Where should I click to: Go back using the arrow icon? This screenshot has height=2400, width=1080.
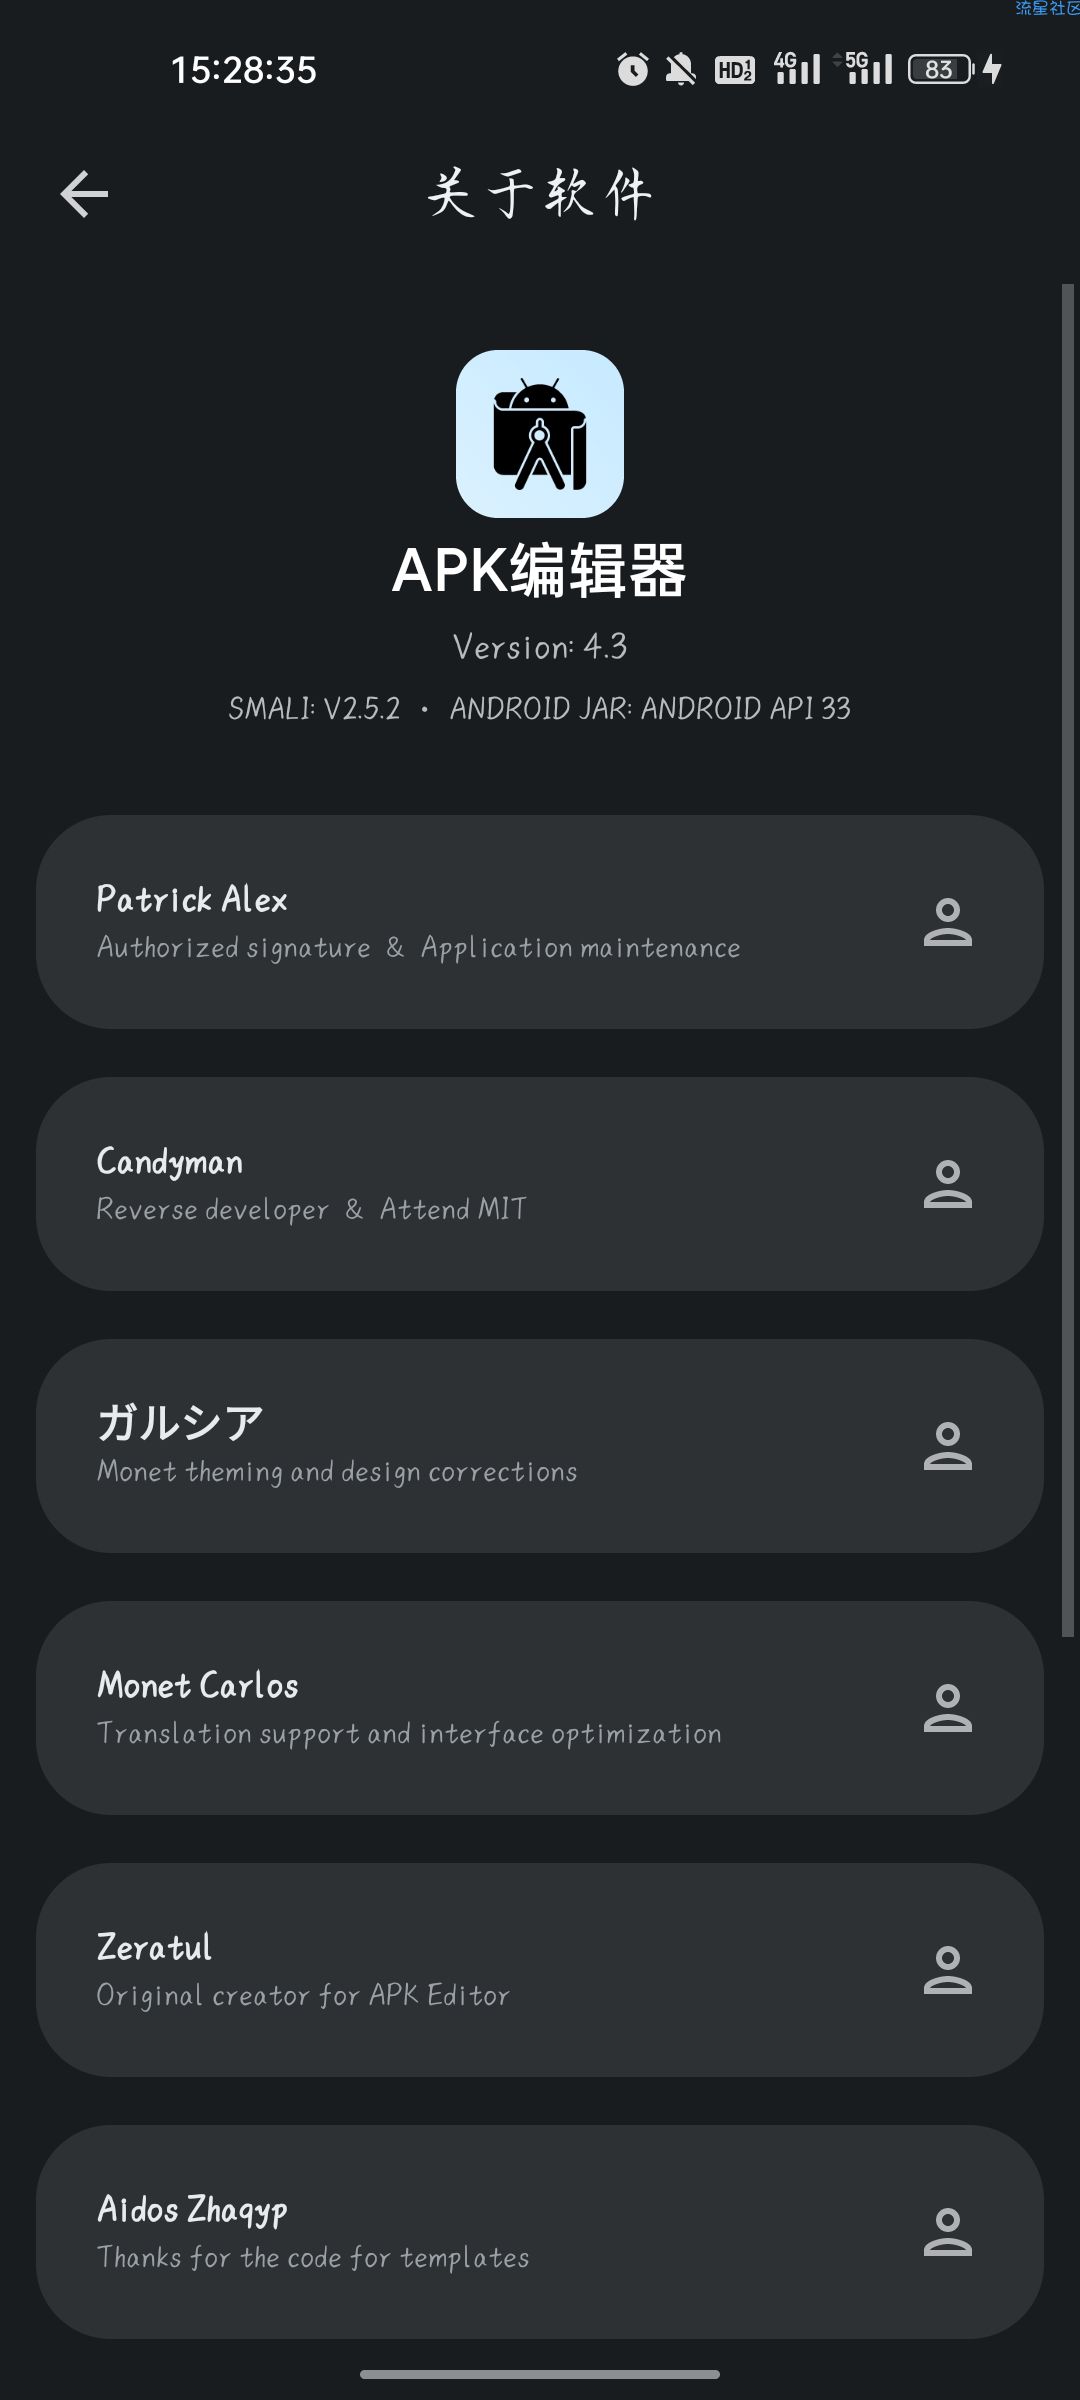[84, 193]
